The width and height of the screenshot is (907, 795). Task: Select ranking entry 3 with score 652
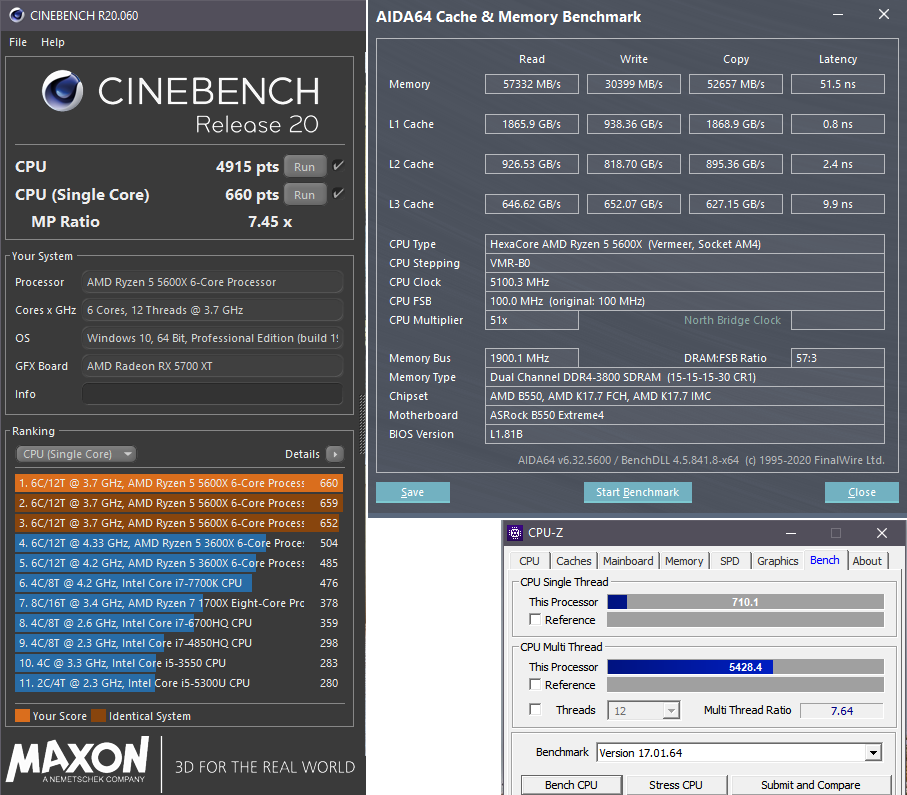pyautogui.click(x=179, y=523)
